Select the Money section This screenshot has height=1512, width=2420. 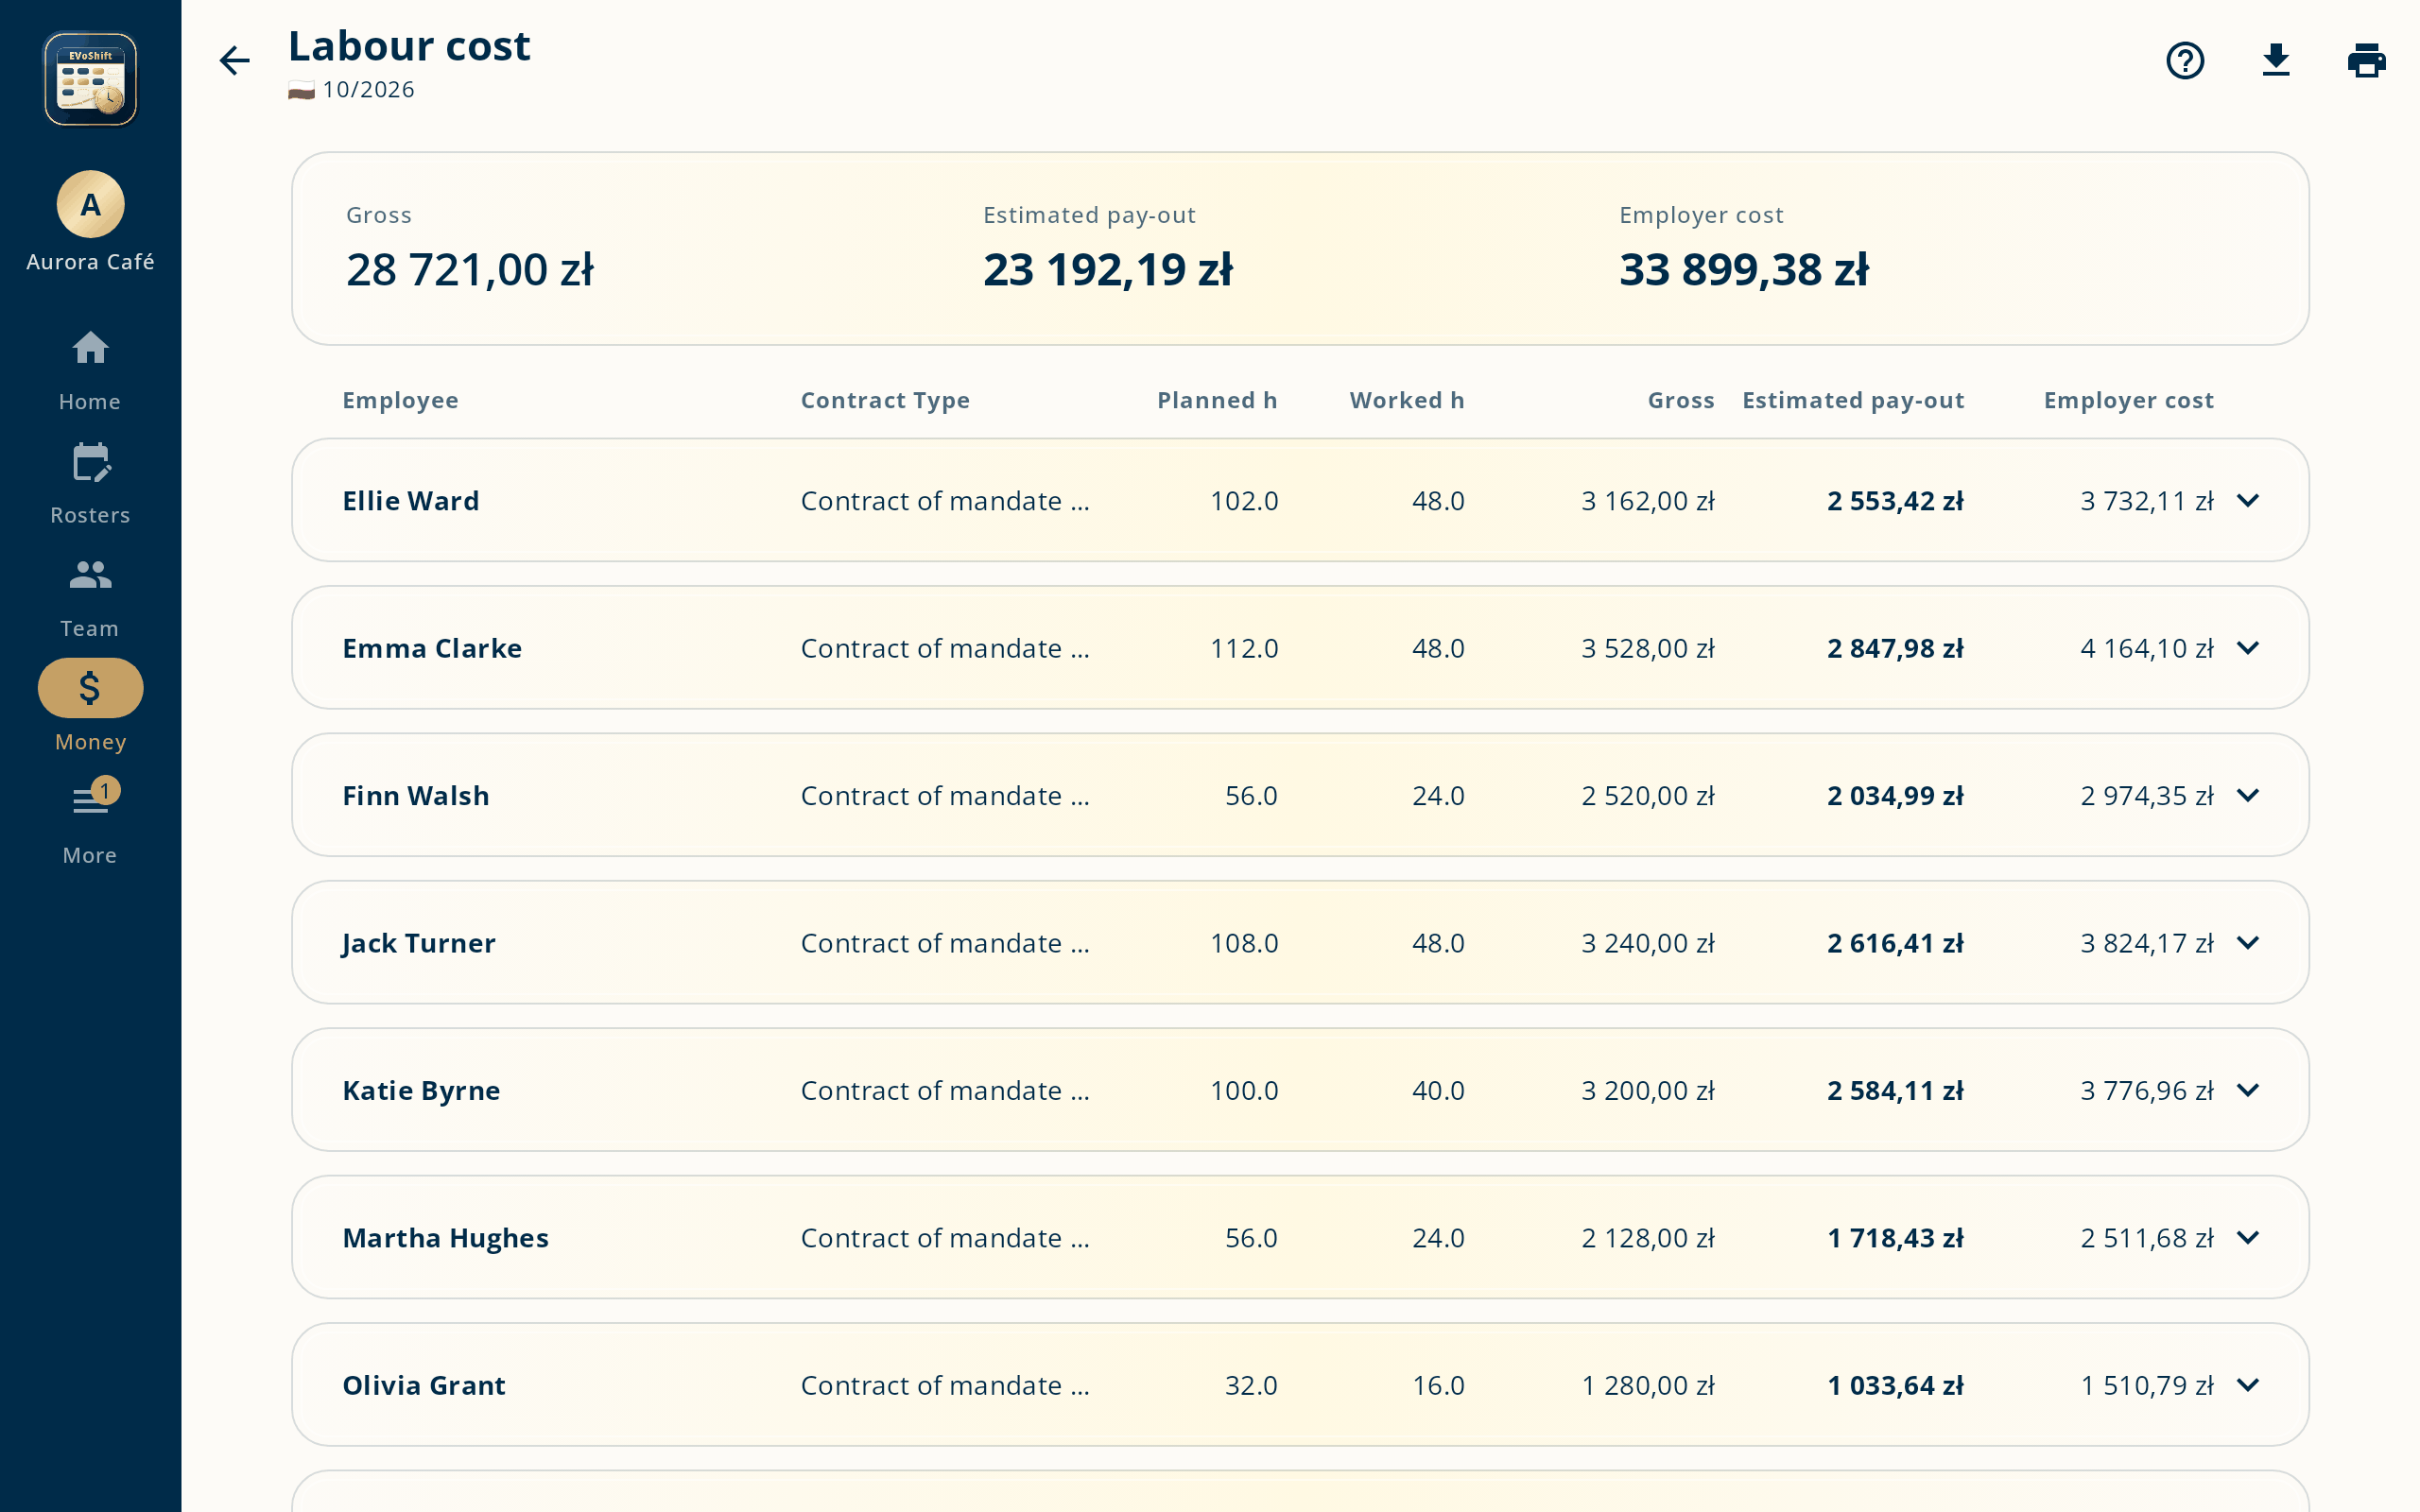coord(90,706)
